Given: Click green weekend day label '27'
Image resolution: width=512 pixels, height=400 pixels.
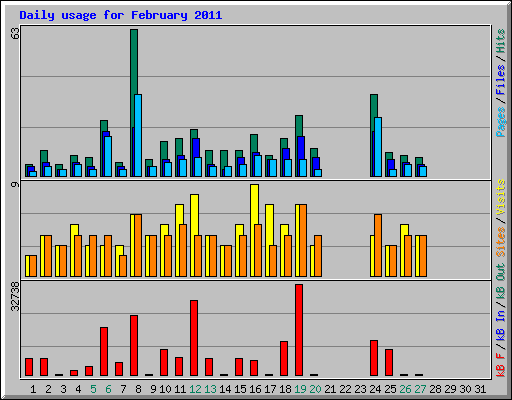Looking at the screenshot, I should coord(420,389).
